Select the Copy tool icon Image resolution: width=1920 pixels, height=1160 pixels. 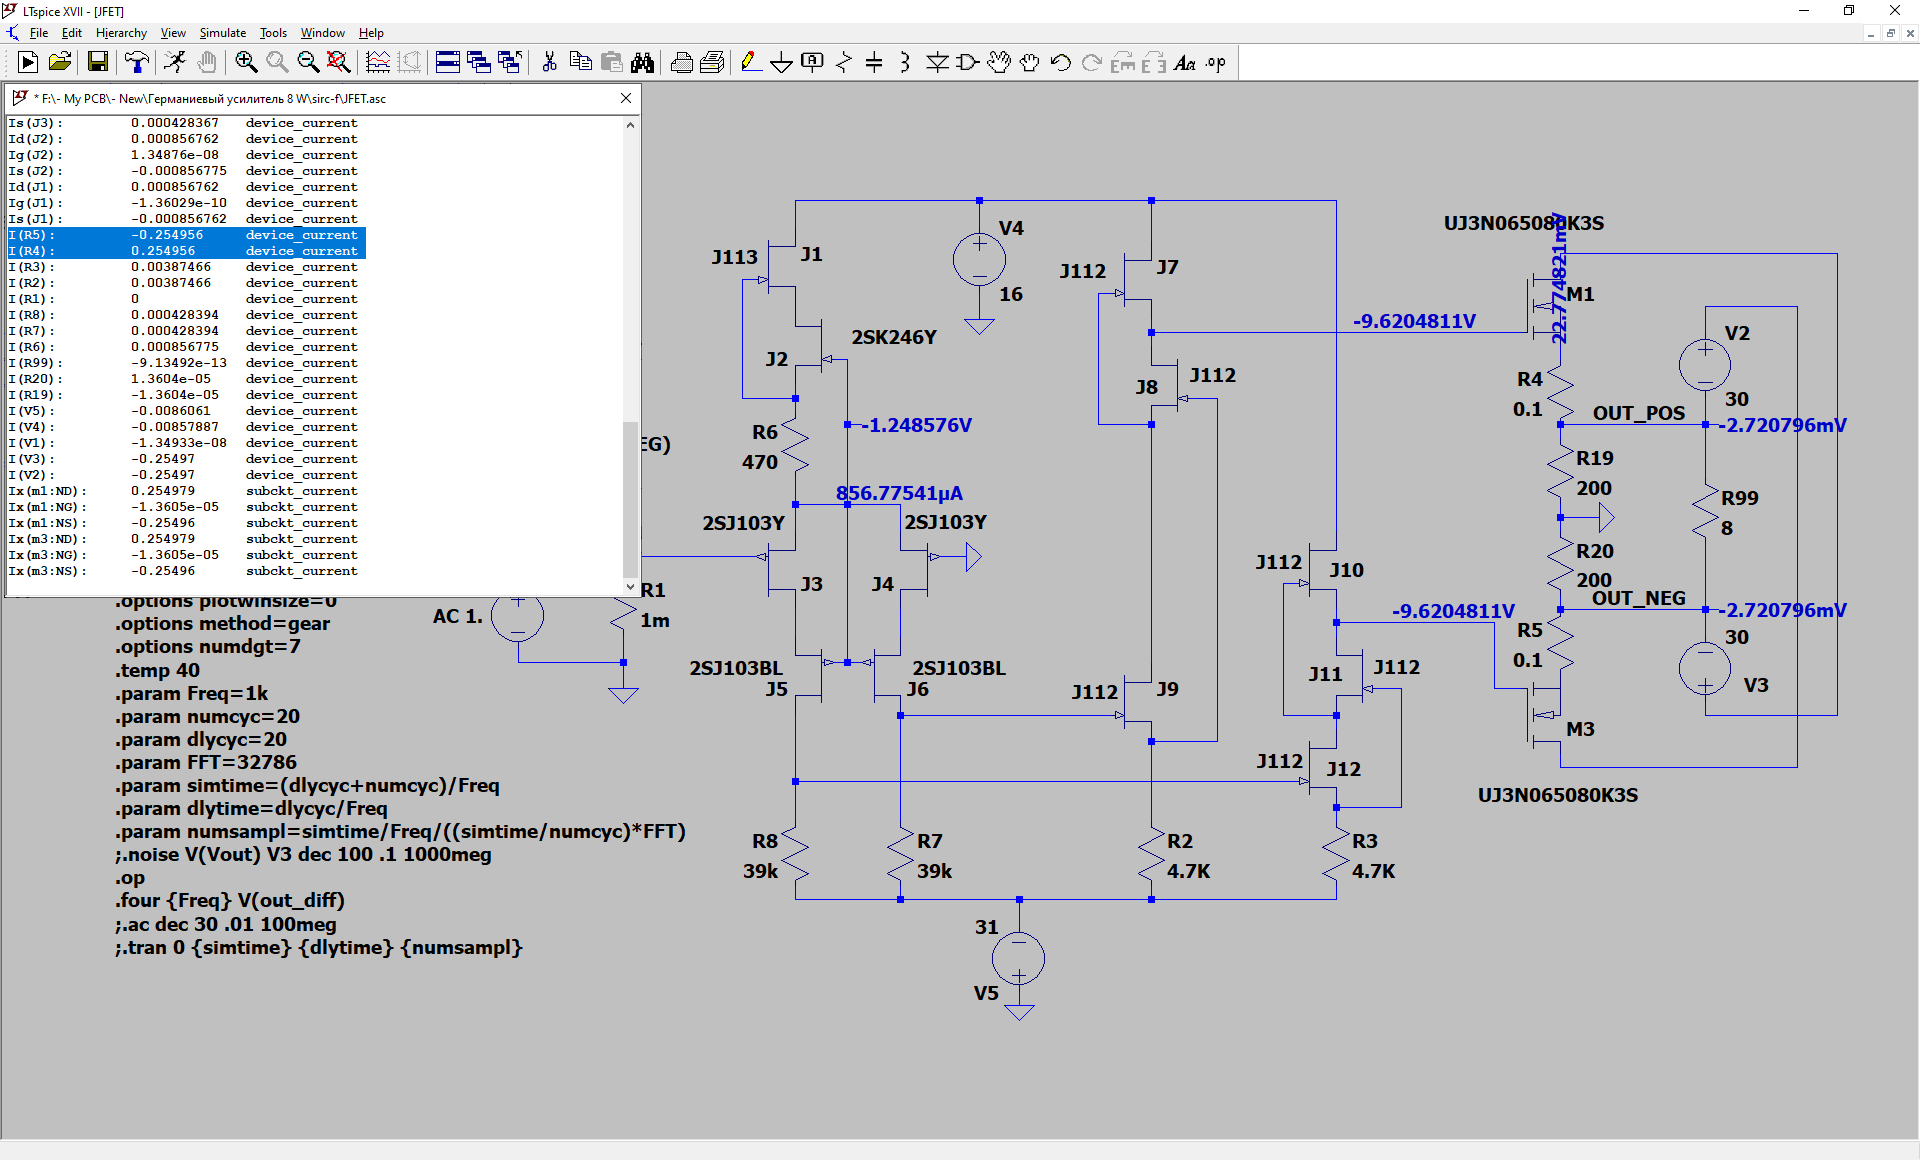pos(580,62)
